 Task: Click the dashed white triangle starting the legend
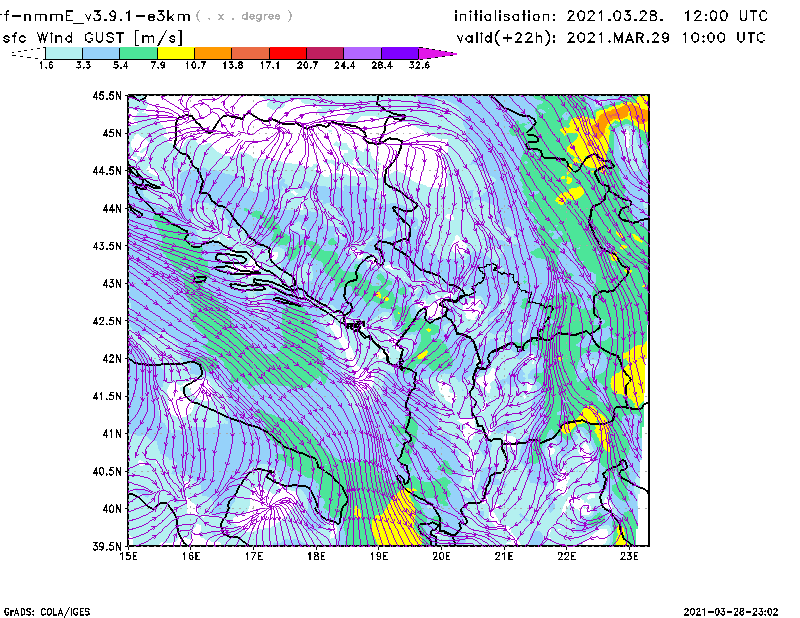point(28,53)
